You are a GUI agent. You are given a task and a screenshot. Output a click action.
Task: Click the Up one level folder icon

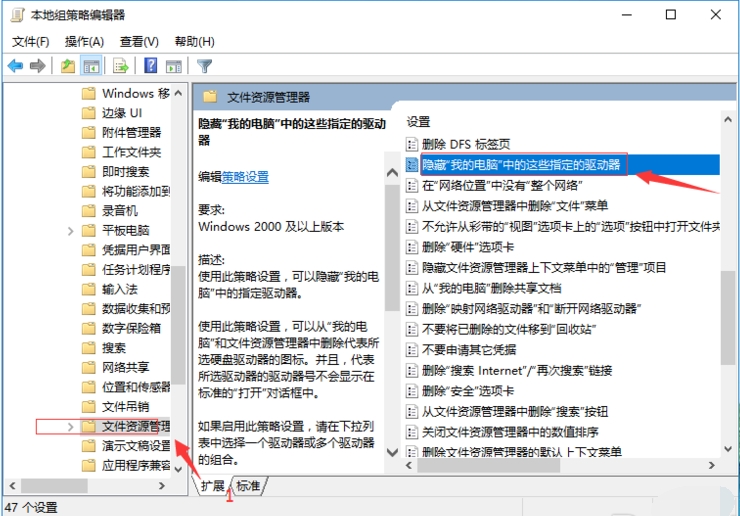click(68, 66)
